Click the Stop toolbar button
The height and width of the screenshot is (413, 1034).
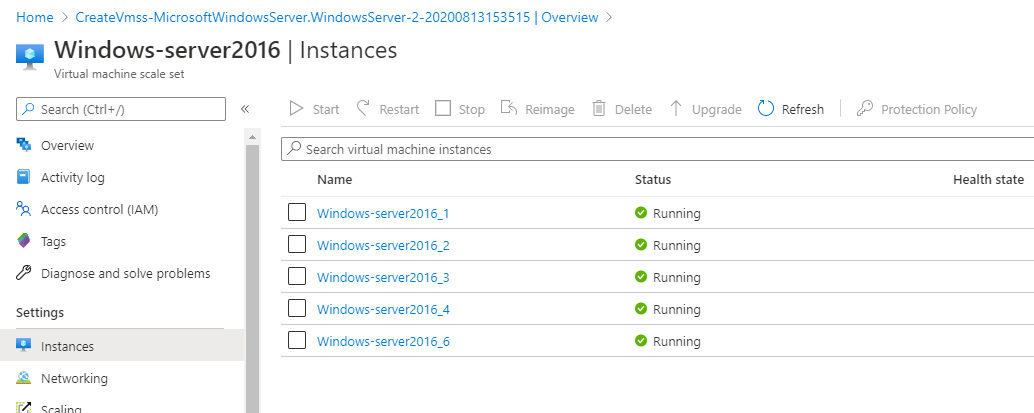460,109
